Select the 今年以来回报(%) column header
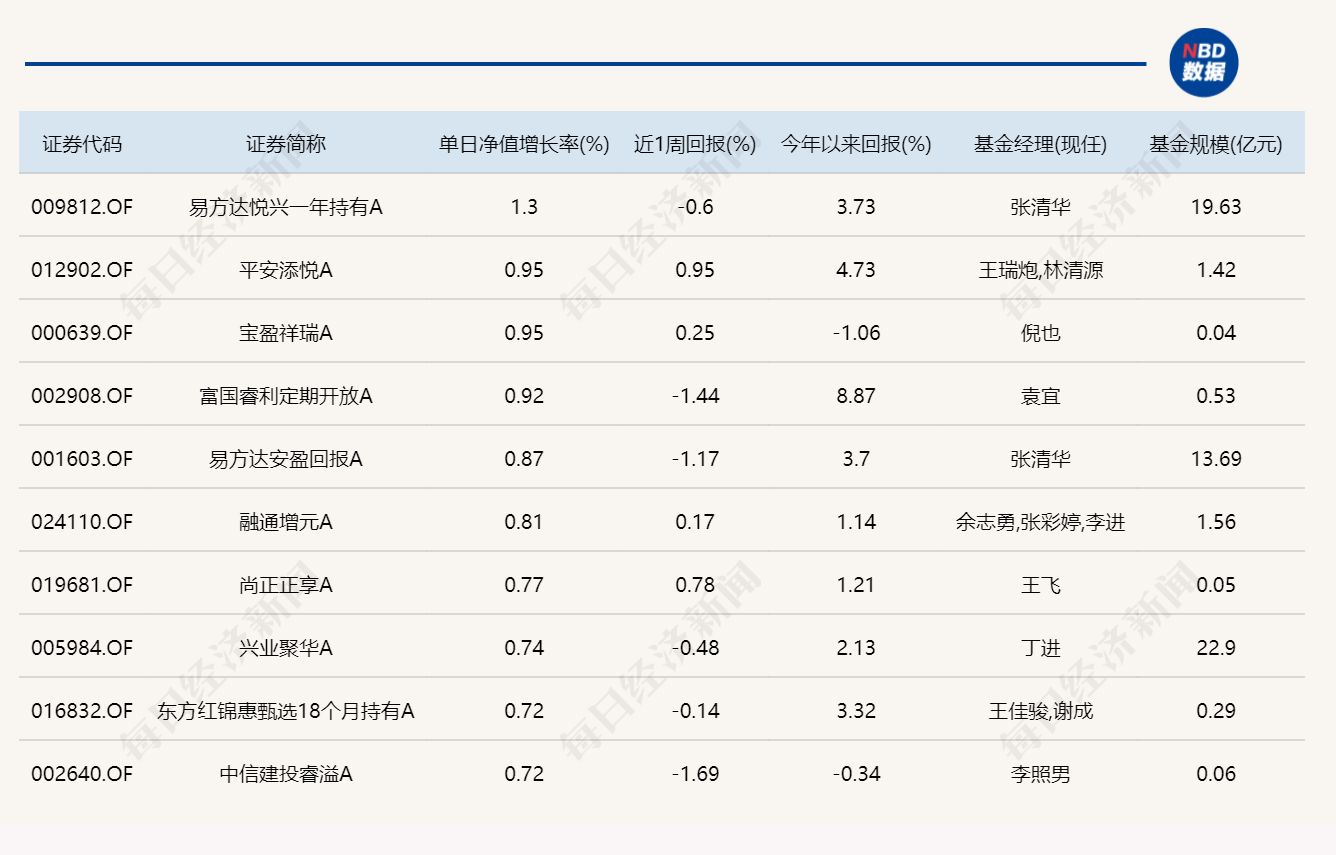 tap(856, 144)
